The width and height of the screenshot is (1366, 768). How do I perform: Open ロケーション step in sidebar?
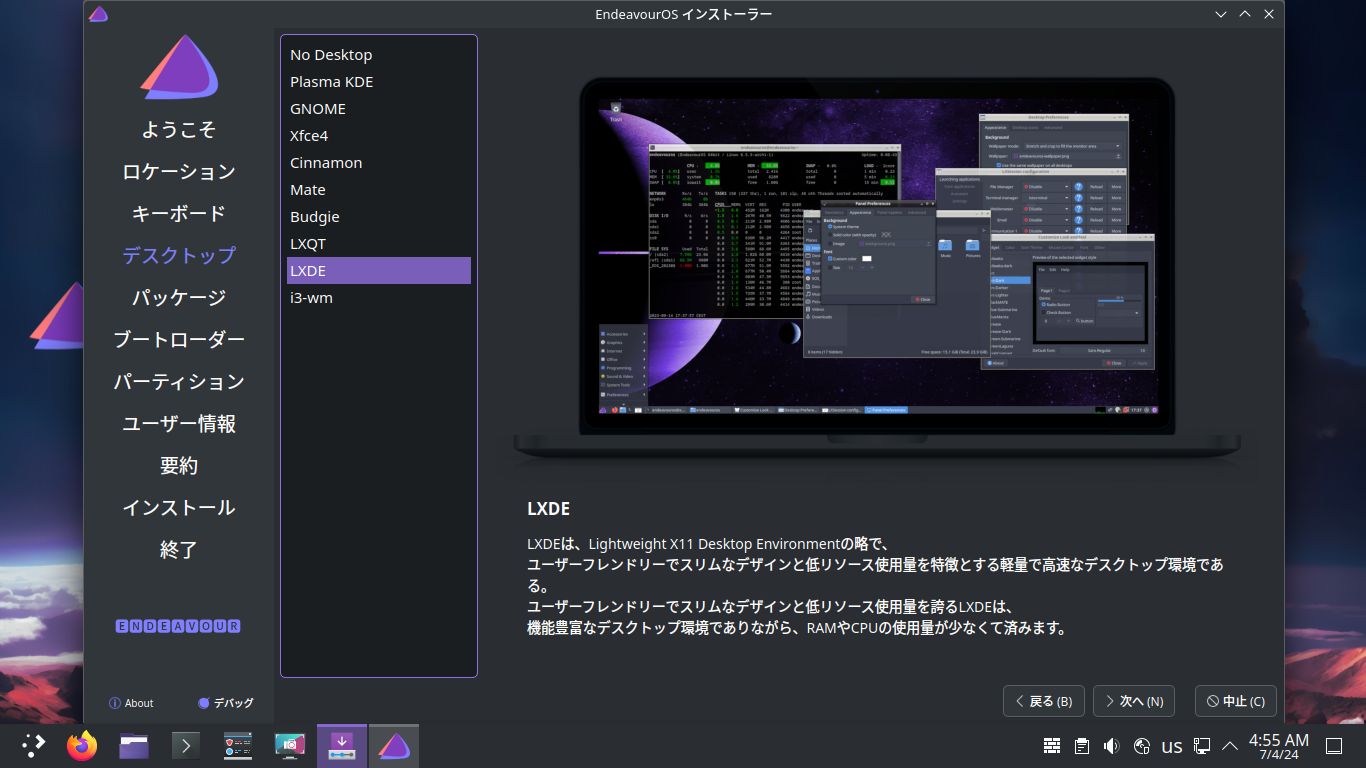point(179,172)
